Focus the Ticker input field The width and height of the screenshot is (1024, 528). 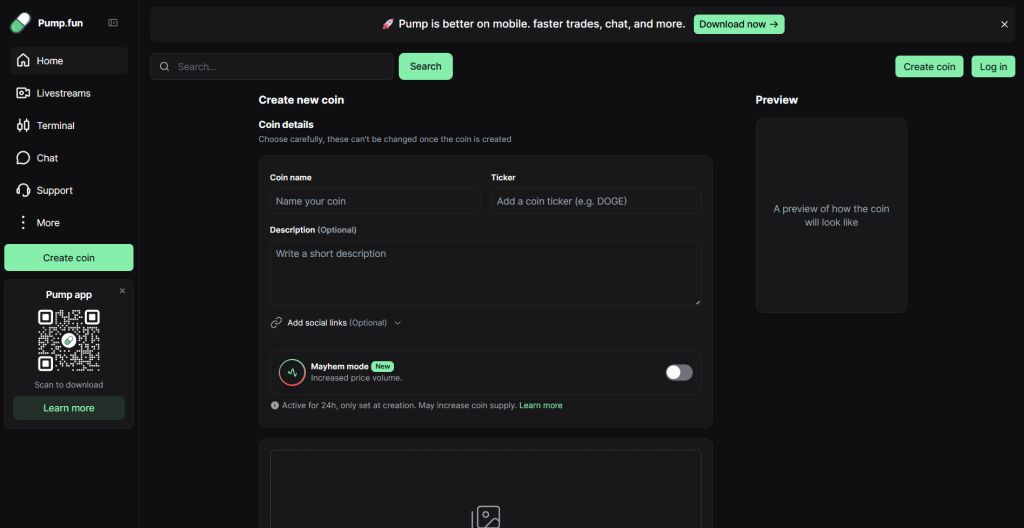595,201
